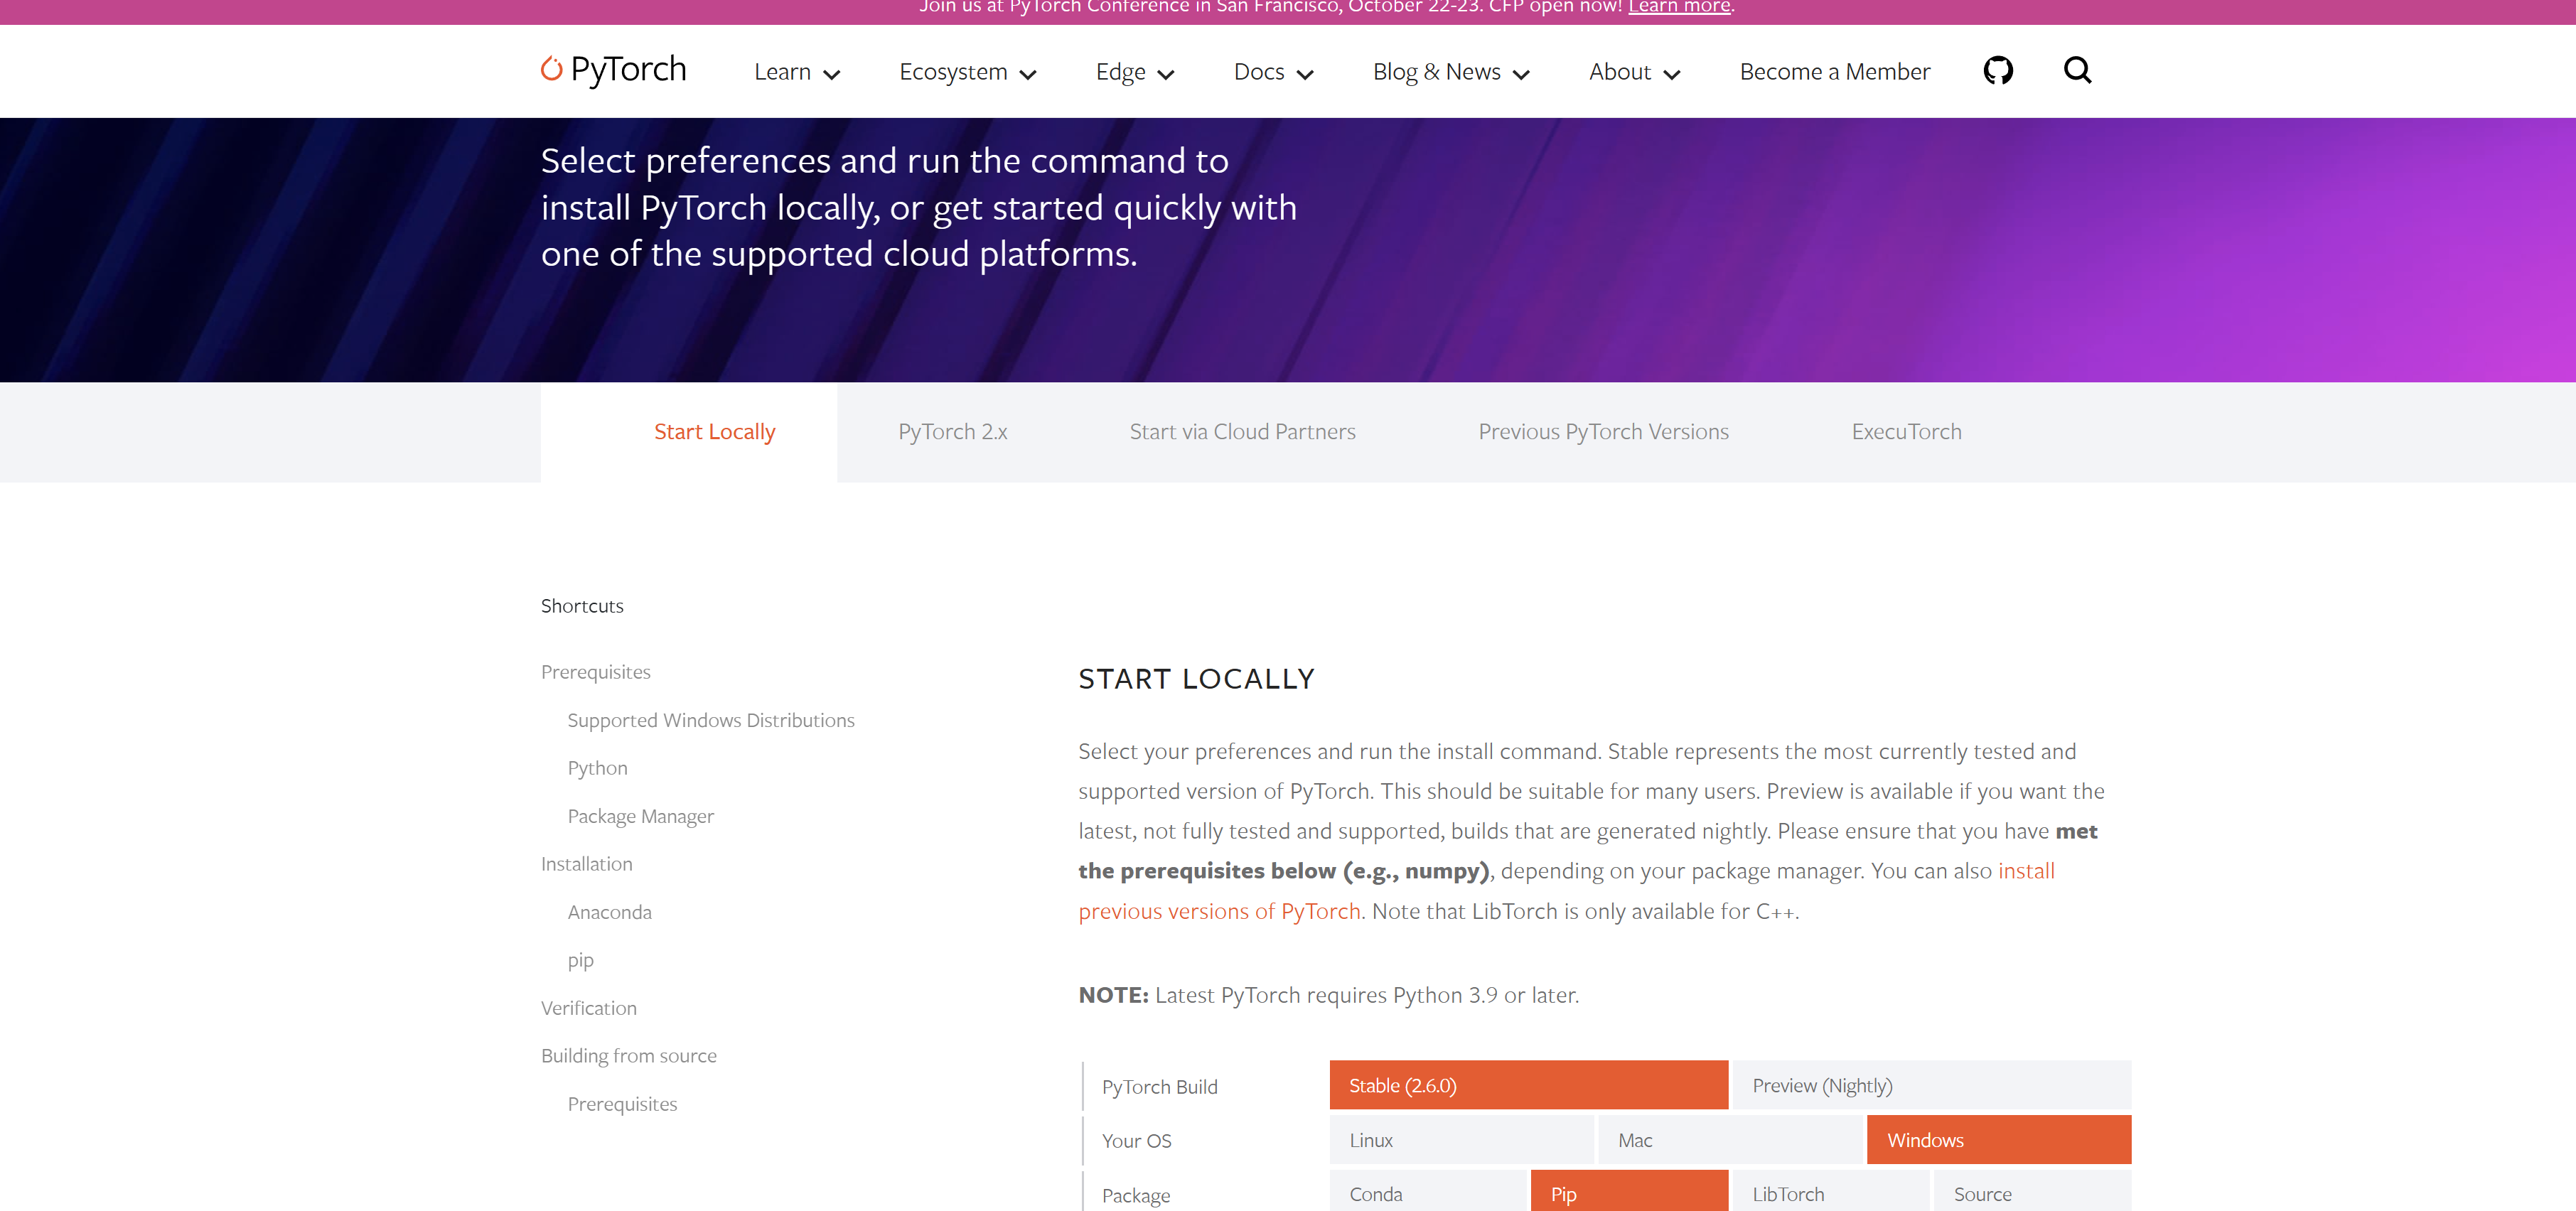
Task: Select the Preview (Nightly) build option
Action: coord(1930,1085)
